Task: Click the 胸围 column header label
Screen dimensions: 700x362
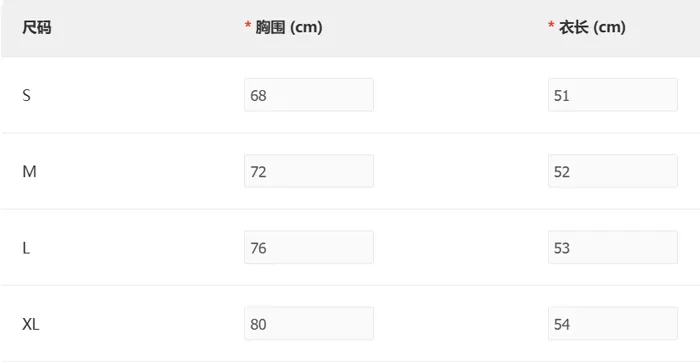Action: click(270, 27)
